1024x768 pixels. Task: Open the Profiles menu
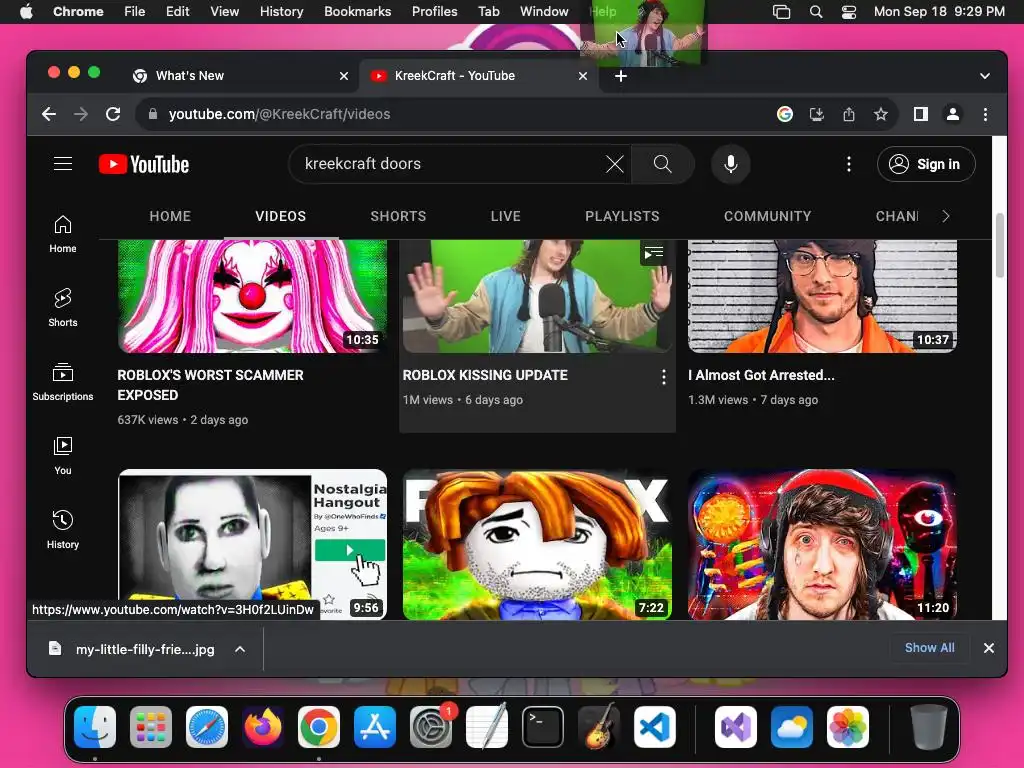(434, 12)
